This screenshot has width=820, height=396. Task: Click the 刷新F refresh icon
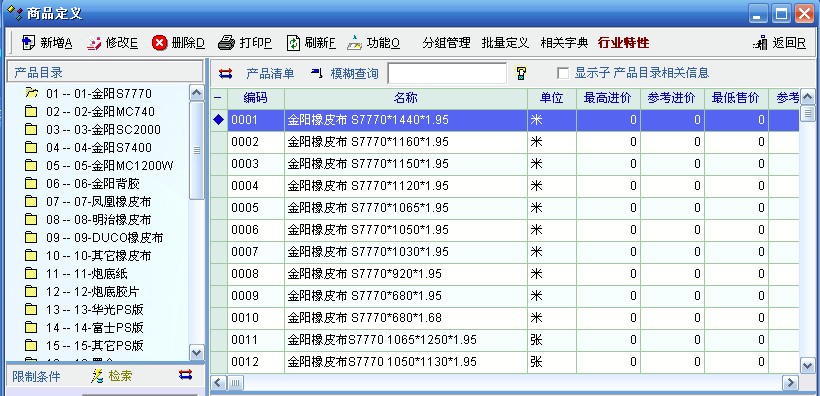(293, 43)
